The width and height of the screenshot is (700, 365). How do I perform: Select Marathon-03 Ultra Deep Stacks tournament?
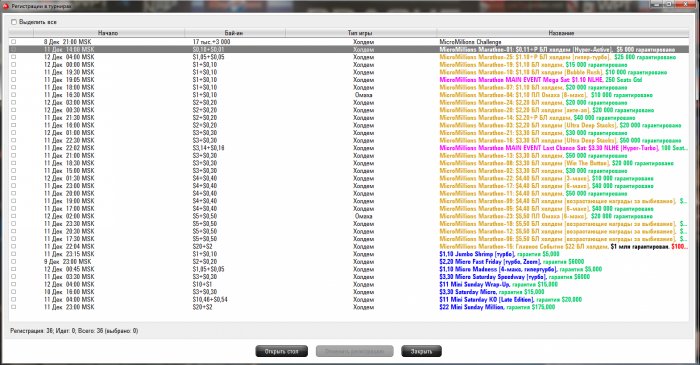tap(560, 125)
